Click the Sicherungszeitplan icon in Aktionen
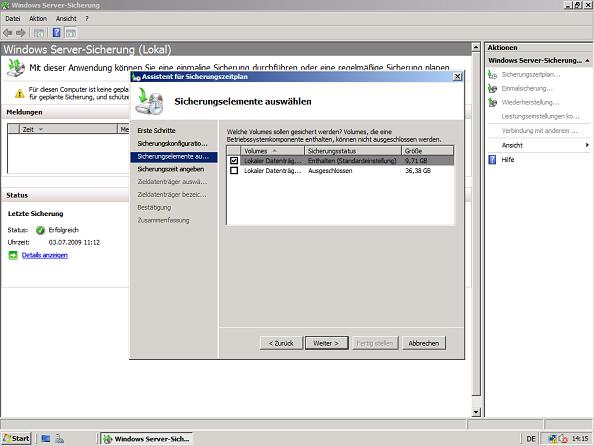 (x=492, y=75)
